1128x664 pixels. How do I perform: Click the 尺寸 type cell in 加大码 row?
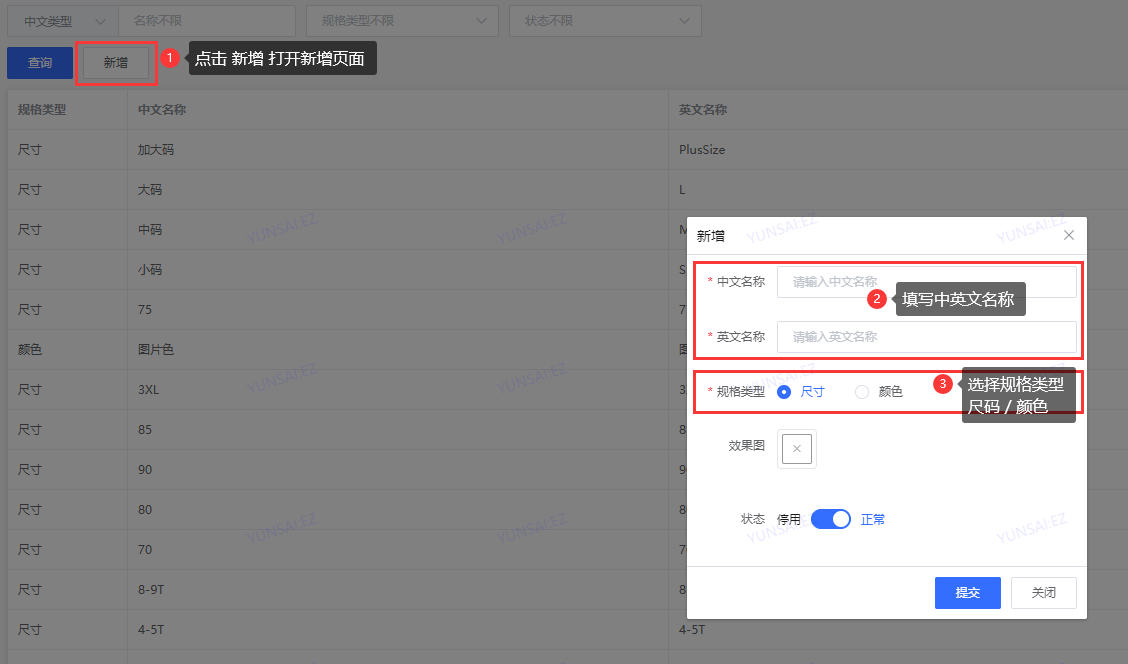tap(67, 150)
